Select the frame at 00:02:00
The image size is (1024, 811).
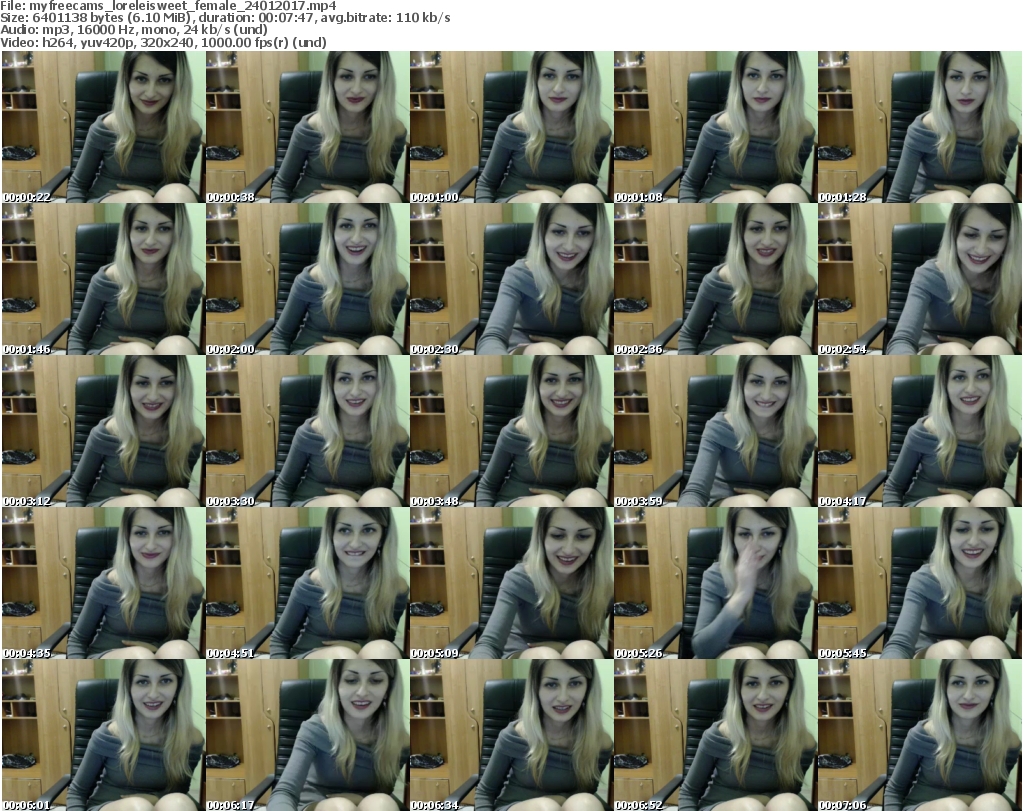point(307,279)
